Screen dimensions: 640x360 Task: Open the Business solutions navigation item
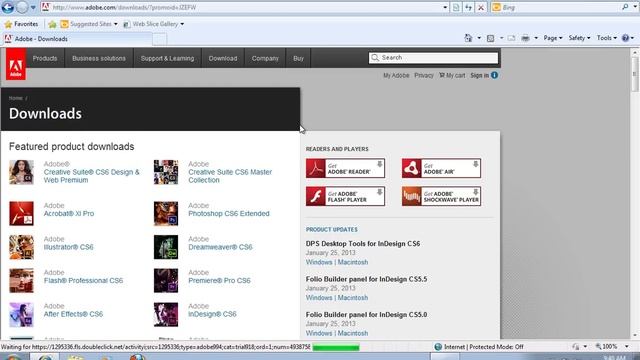point(99,58)
